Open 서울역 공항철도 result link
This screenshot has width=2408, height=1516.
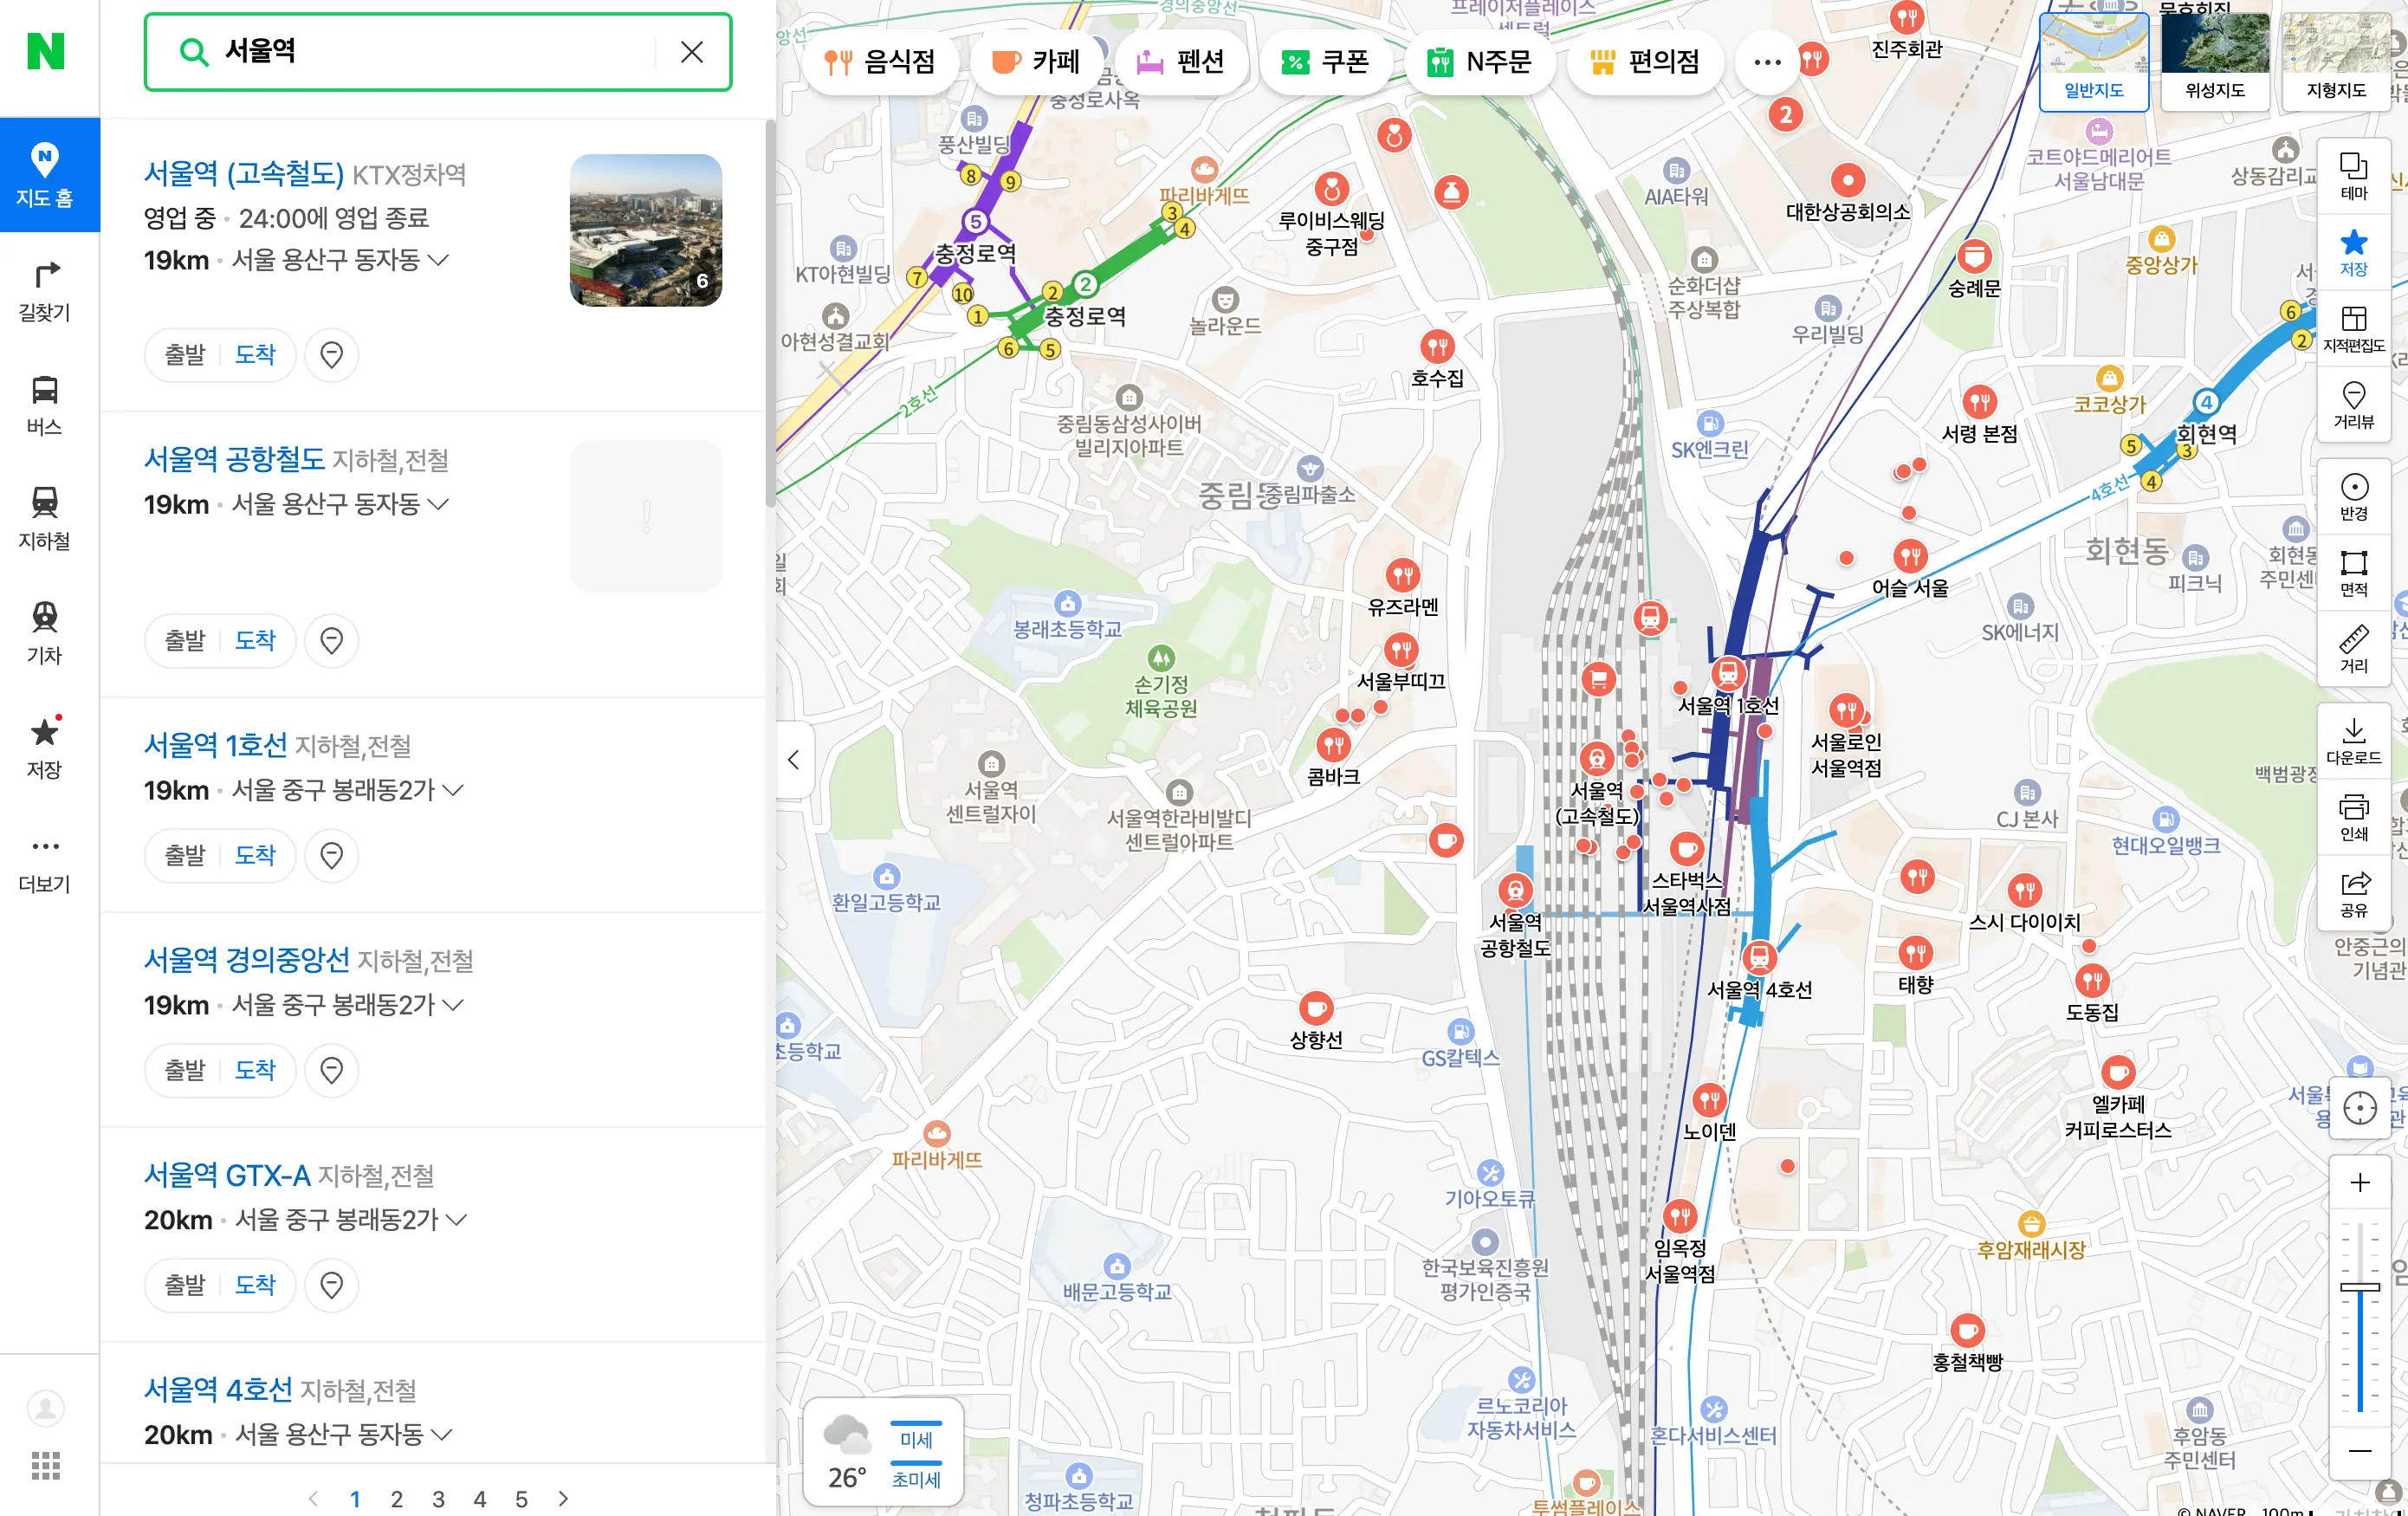[x=235, y=459]
